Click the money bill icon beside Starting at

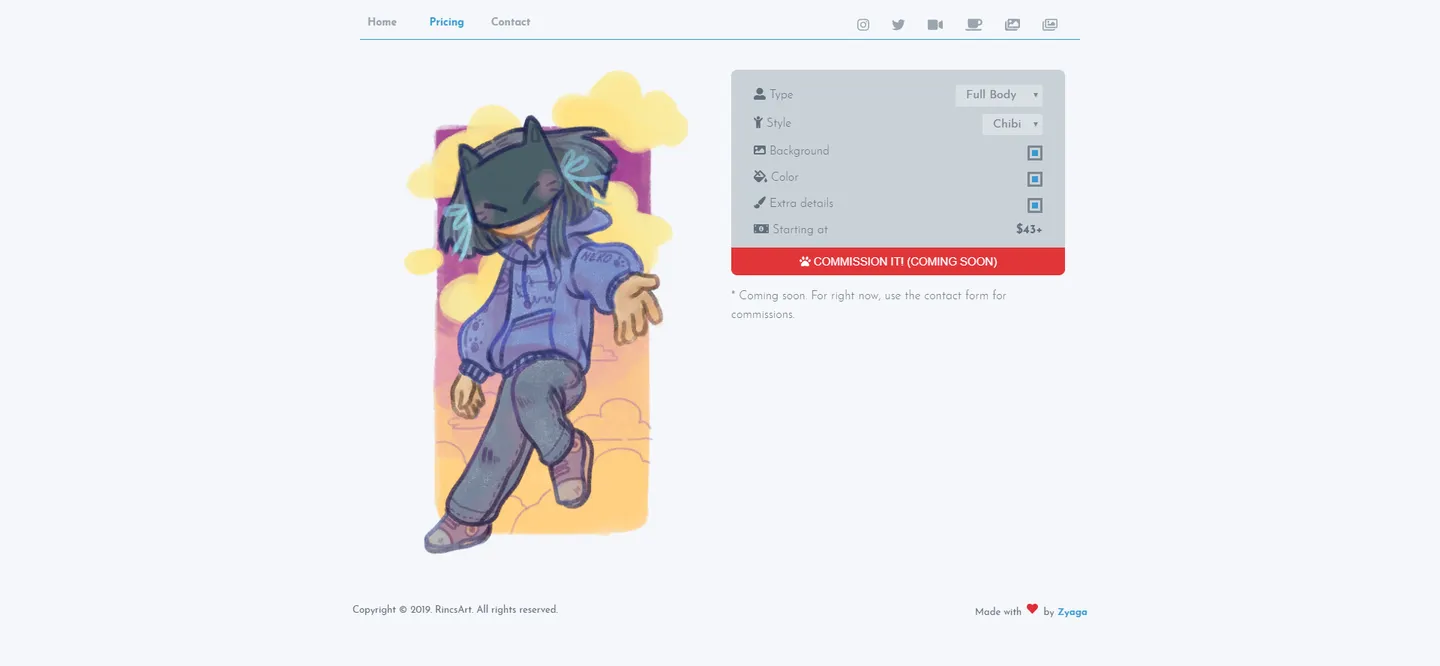(761, 229)
